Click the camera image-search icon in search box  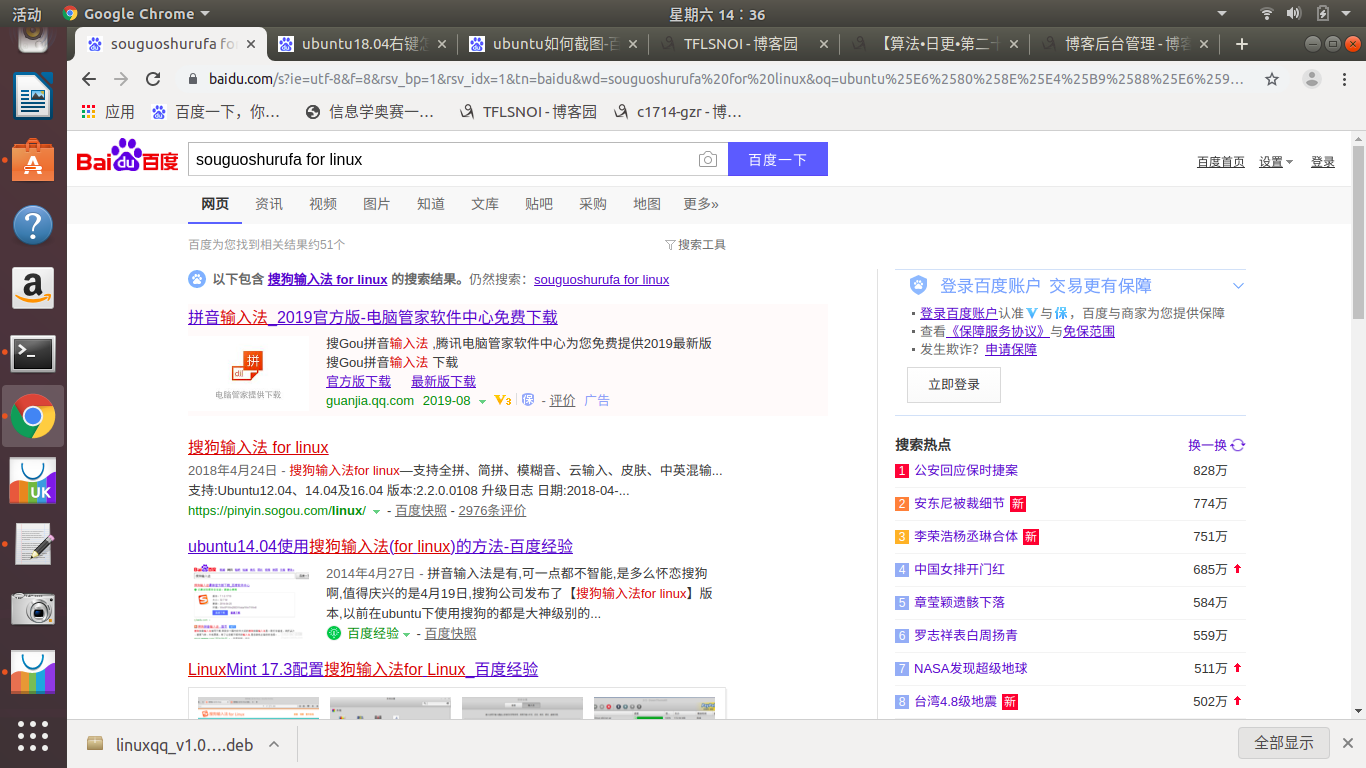coord(707,160)
